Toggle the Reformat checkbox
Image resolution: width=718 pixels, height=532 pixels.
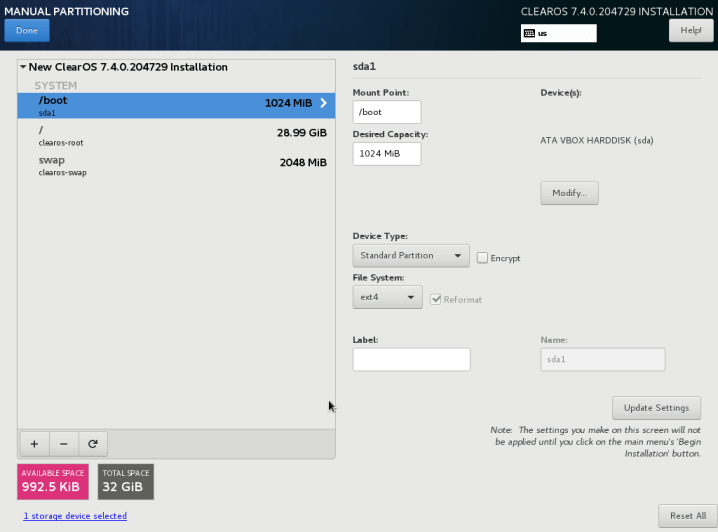click(x=435, y=299)
